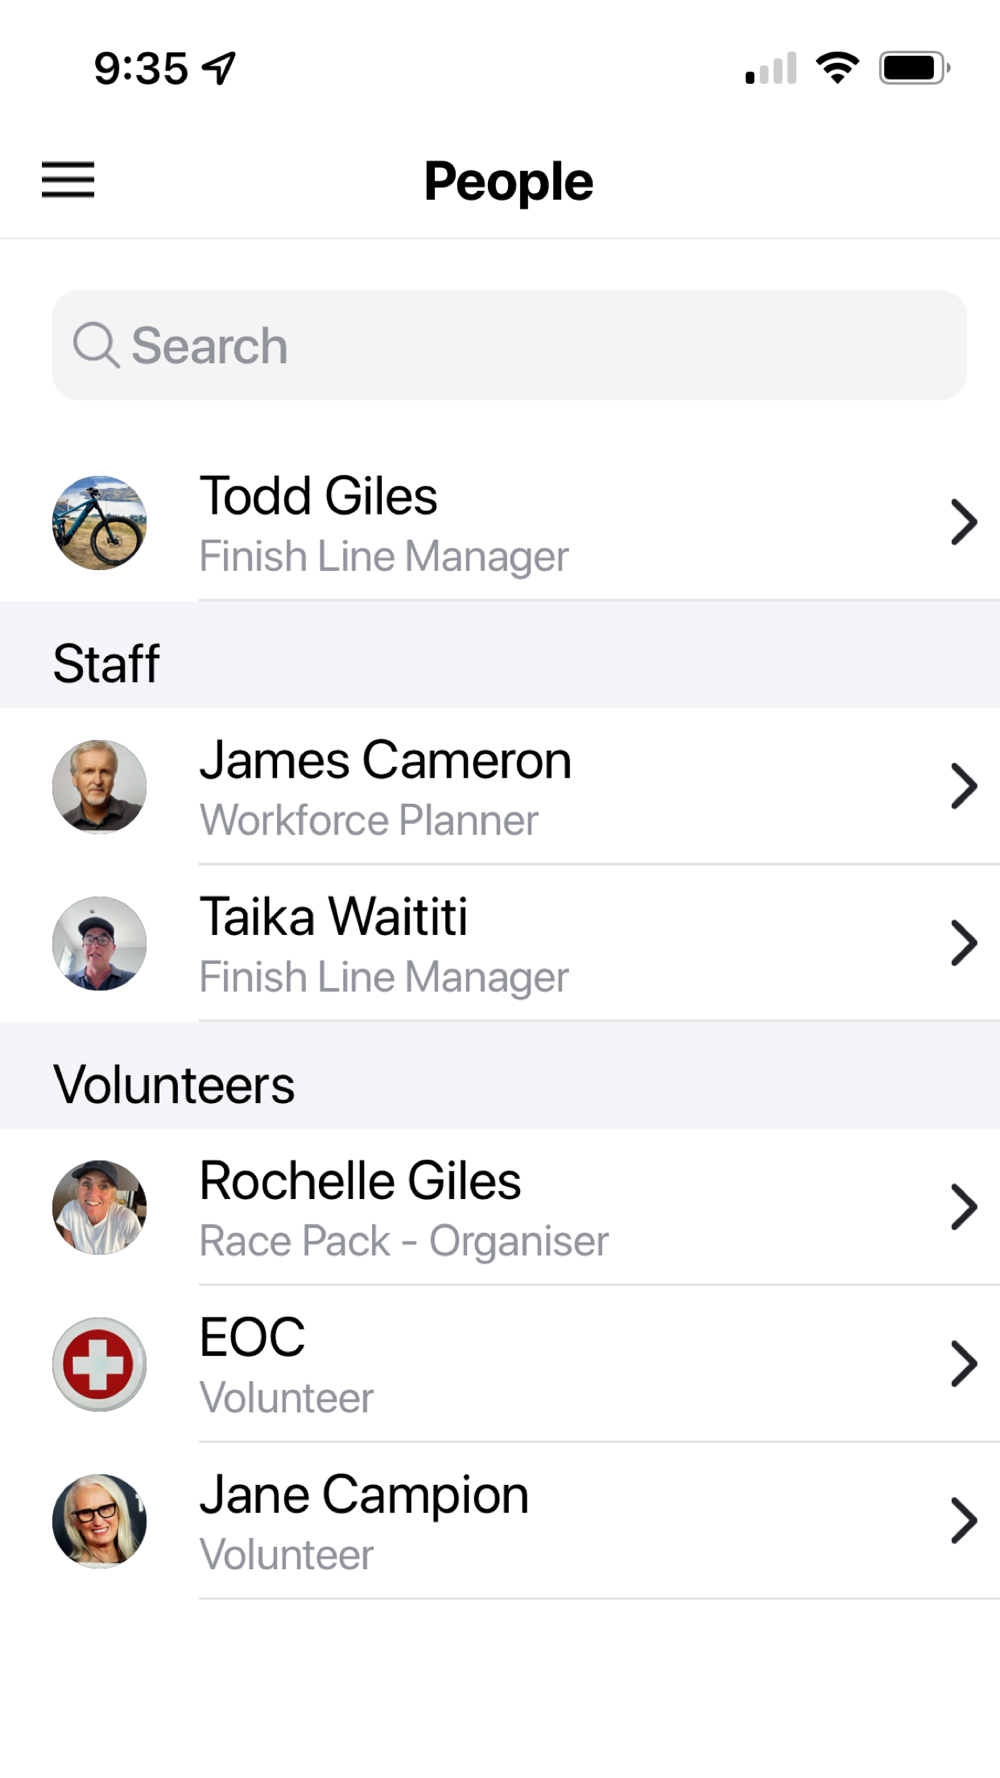Open Taika Waititi via chevron arrow
This screenshot has width=1000, height=1778.
coord(963,943)
